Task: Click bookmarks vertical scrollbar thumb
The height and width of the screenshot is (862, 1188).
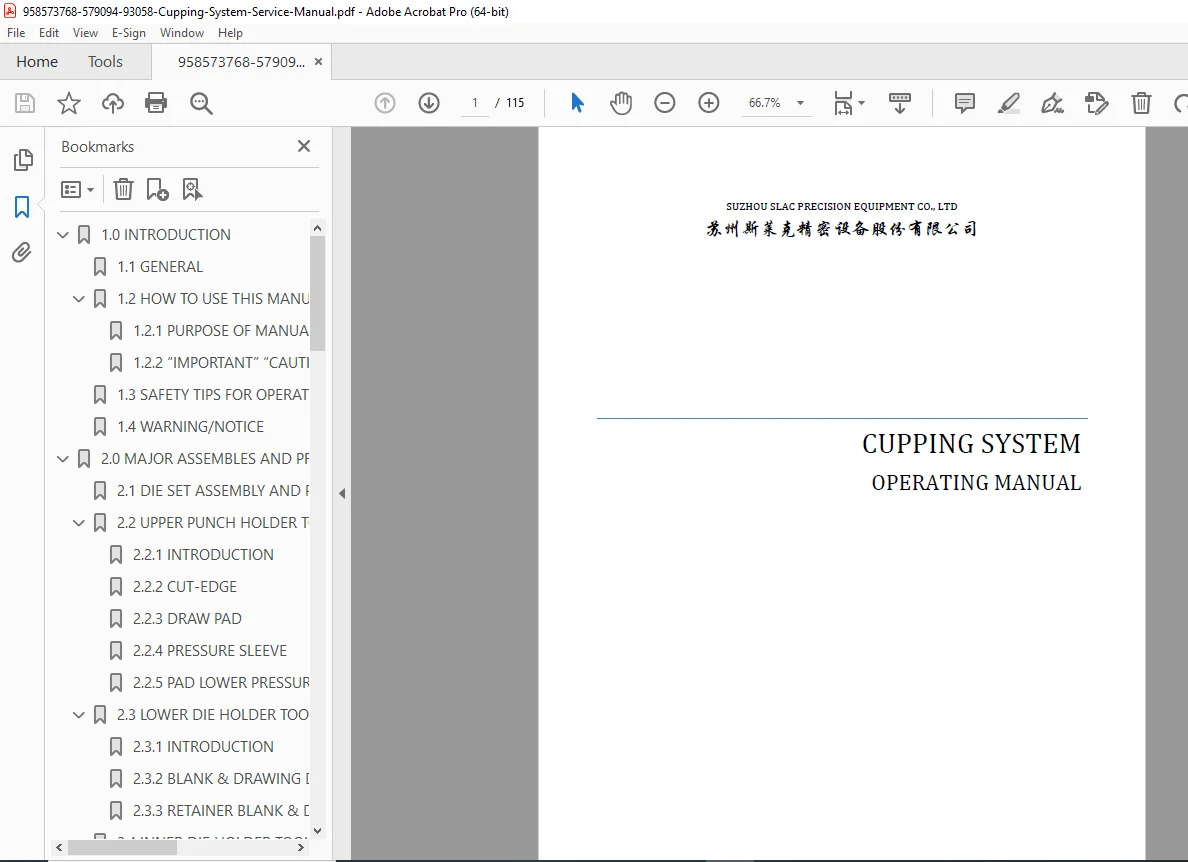Action: [x=317, y=294]
